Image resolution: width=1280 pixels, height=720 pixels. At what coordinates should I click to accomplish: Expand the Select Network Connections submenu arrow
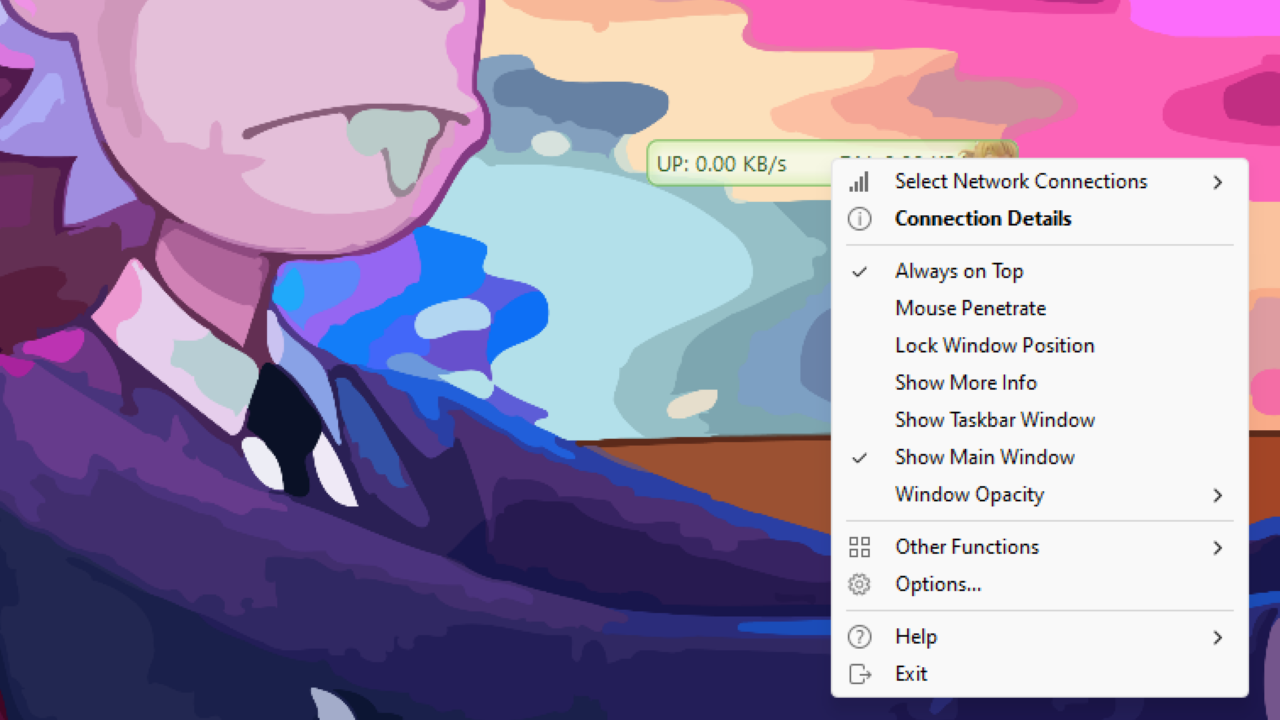click(1217, 182)
